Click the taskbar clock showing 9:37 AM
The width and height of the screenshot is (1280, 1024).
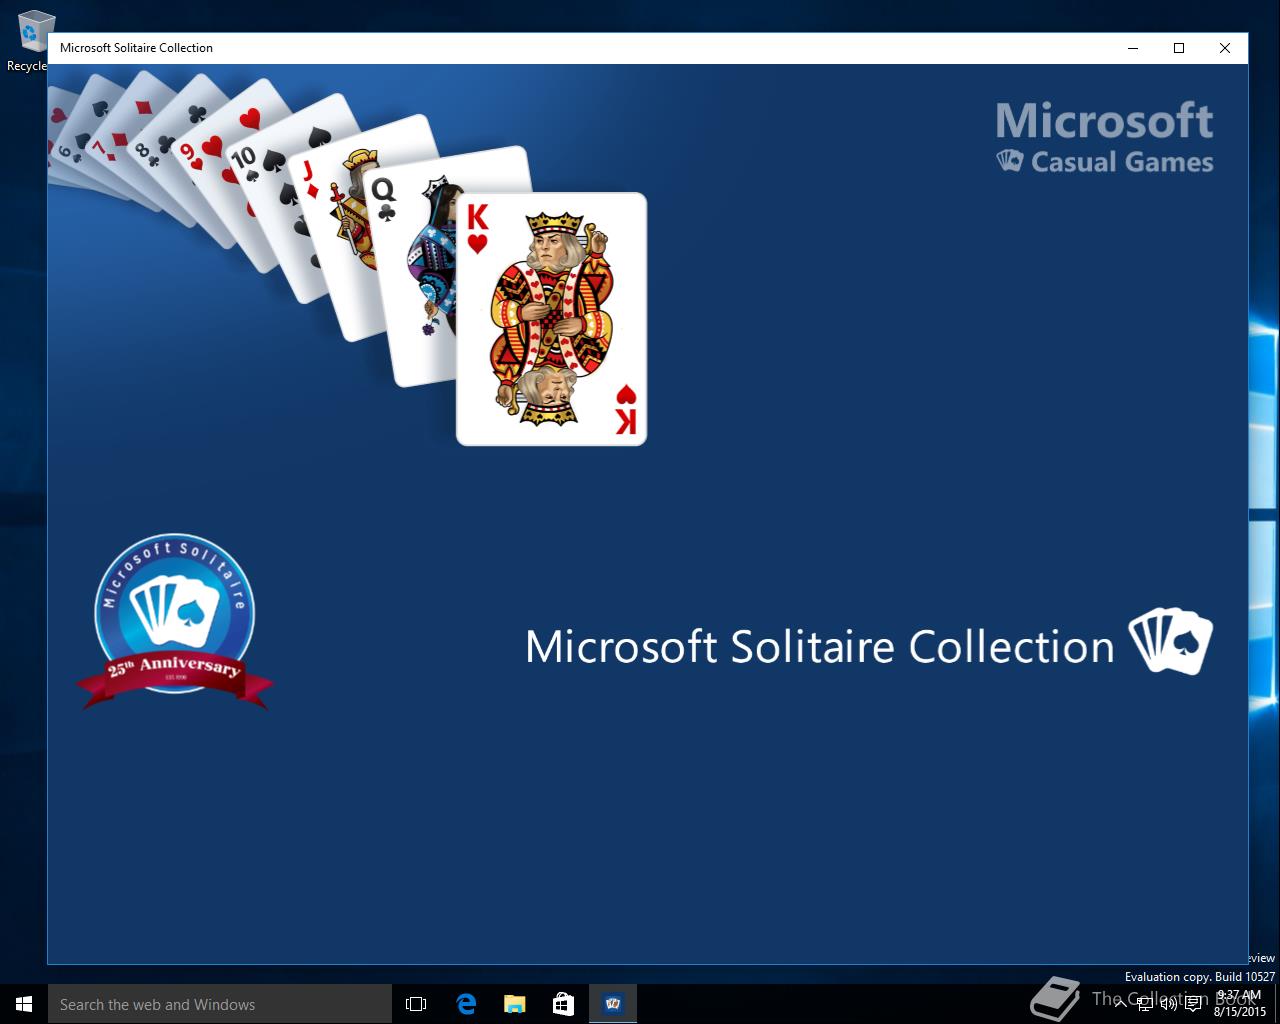(1240, 1004)
